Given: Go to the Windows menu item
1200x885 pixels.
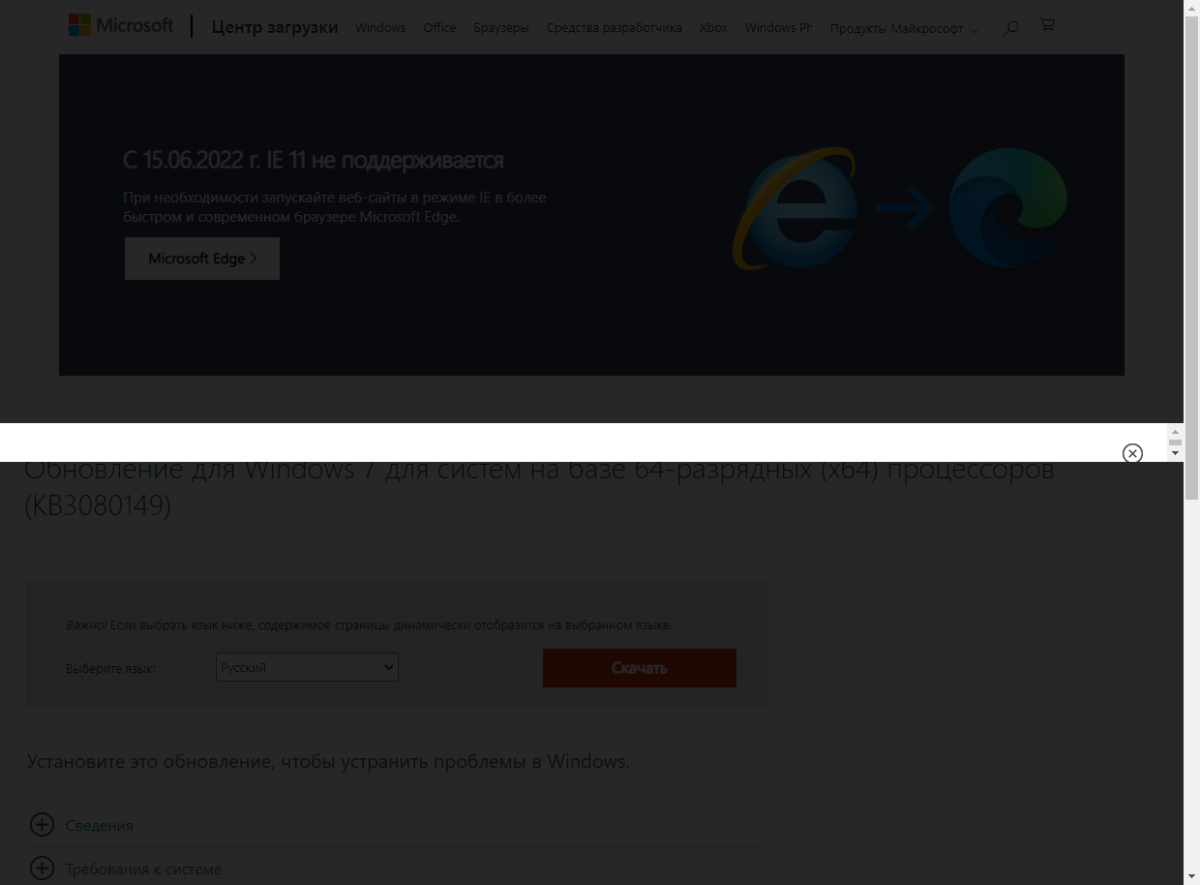Looking at the screenshot, I should coord(380,28).
